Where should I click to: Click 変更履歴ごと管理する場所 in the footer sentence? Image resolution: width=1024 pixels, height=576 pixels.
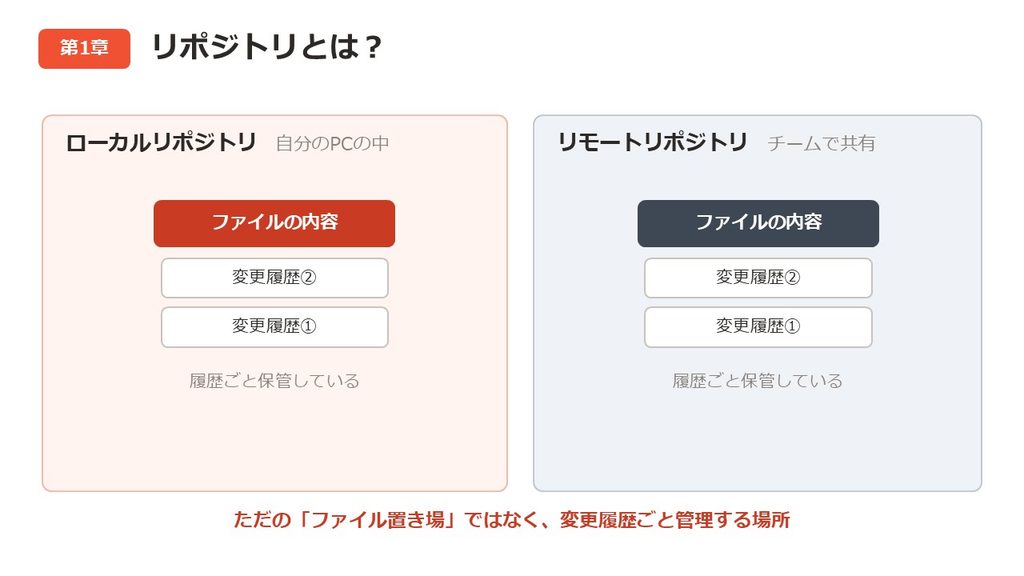[675, 520]
